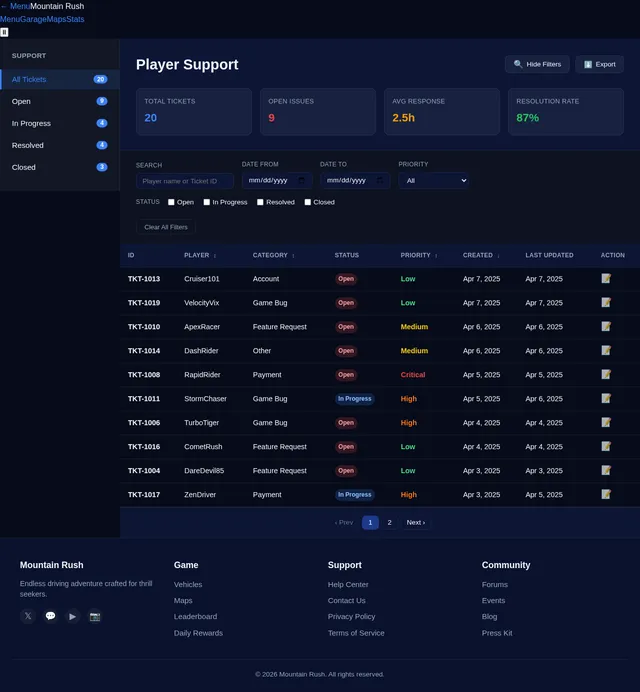This screenshot has width=640, height=692.
Task: Select pagination page 1
Action: 370,523
